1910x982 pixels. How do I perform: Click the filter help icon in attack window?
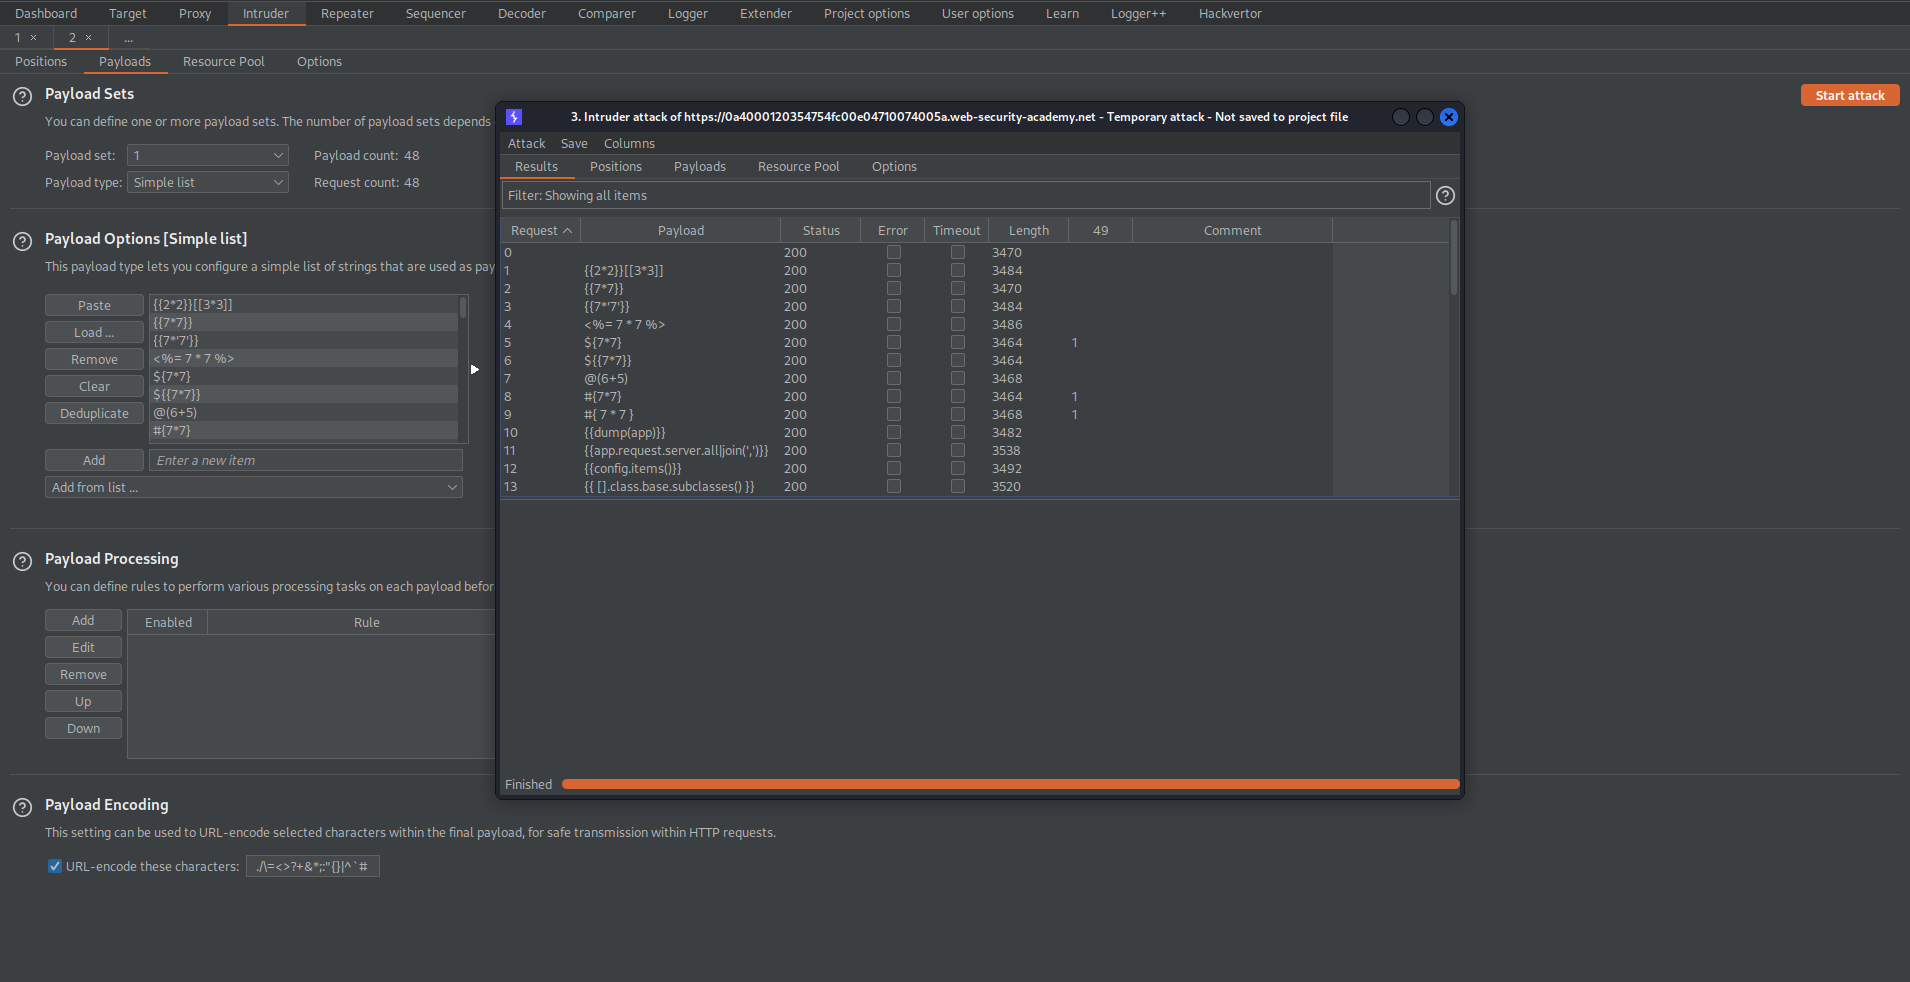[1445, 195]
